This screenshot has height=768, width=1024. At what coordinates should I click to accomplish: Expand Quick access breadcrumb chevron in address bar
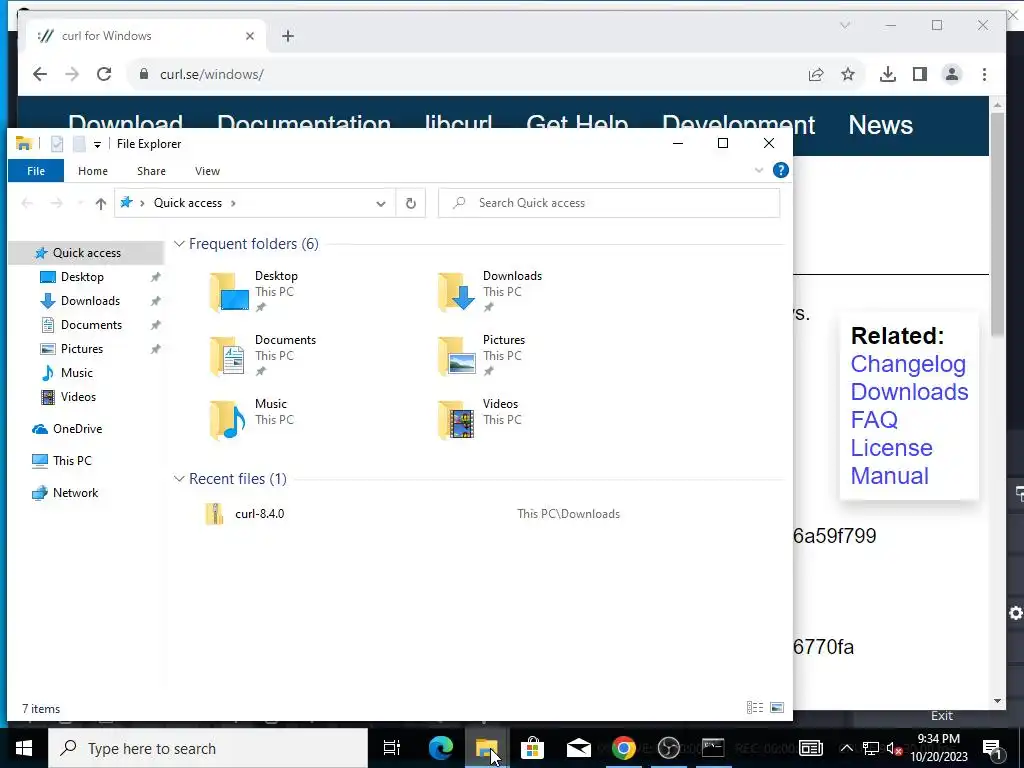233,203
